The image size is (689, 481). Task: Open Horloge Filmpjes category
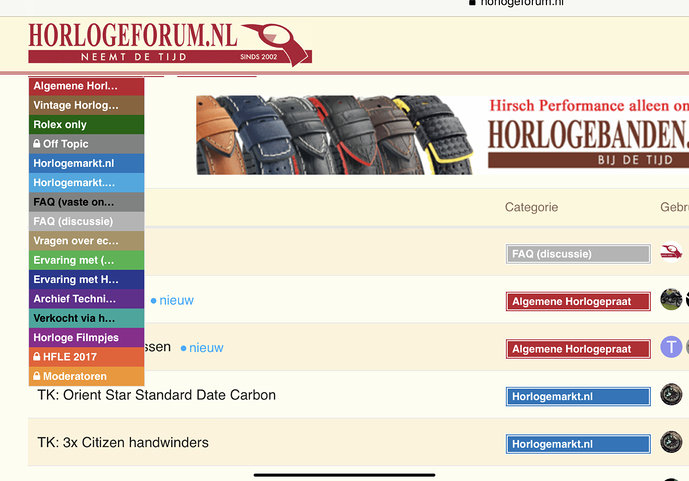coord(86,337)
